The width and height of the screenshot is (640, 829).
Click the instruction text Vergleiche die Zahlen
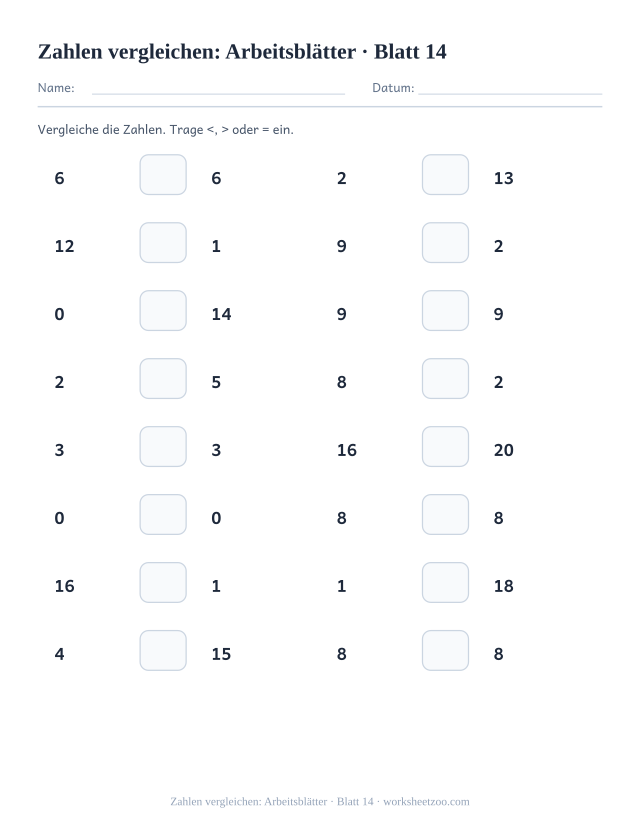click(x=101, y=130)
